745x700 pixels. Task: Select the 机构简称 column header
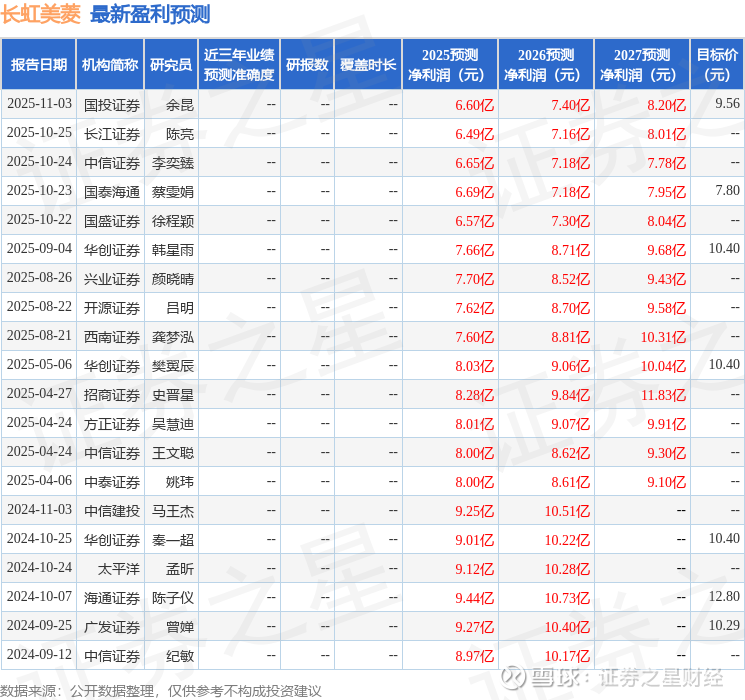pos(110,65)
